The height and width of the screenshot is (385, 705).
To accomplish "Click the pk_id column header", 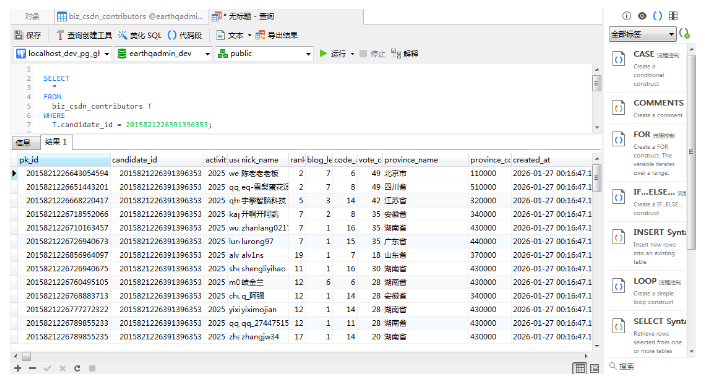I will pyautogui.click(x=64, y=160).
